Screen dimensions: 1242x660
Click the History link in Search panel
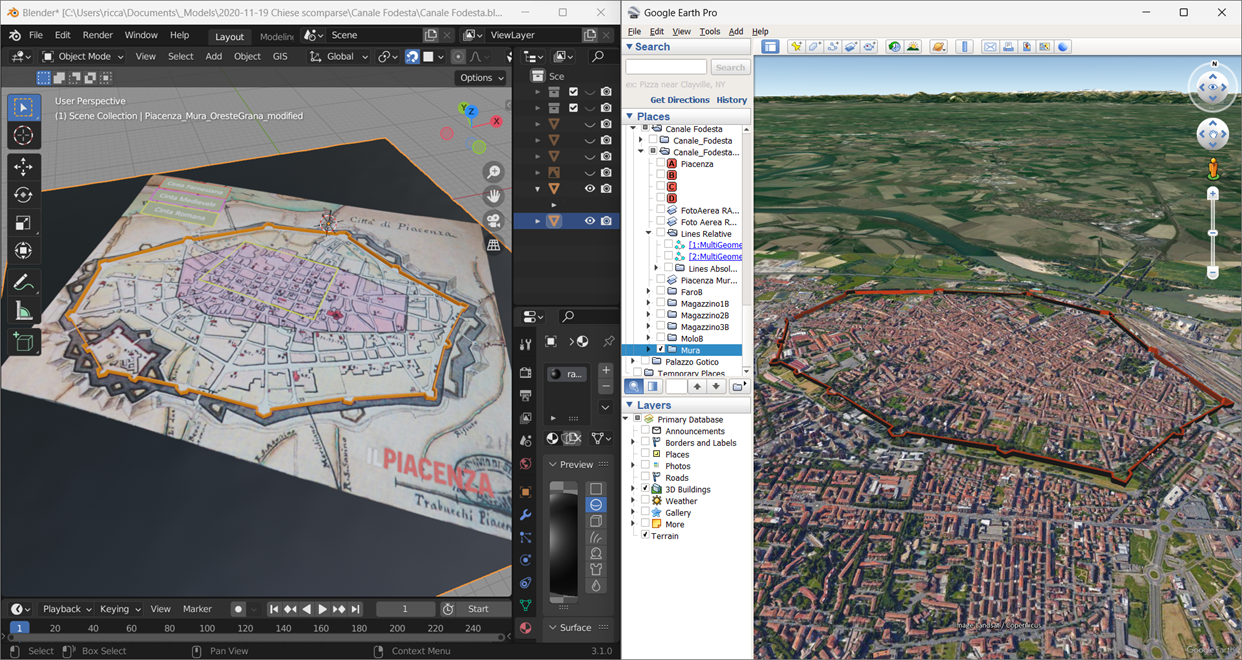click(x=732, y=100)
